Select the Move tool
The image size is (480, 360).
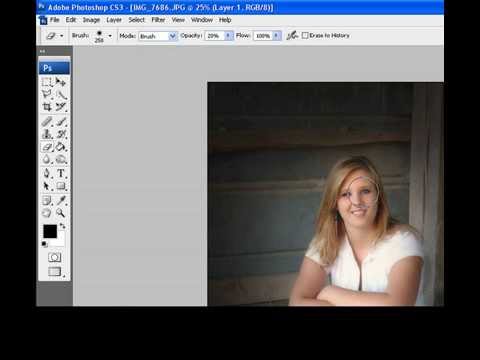point(61,82)
